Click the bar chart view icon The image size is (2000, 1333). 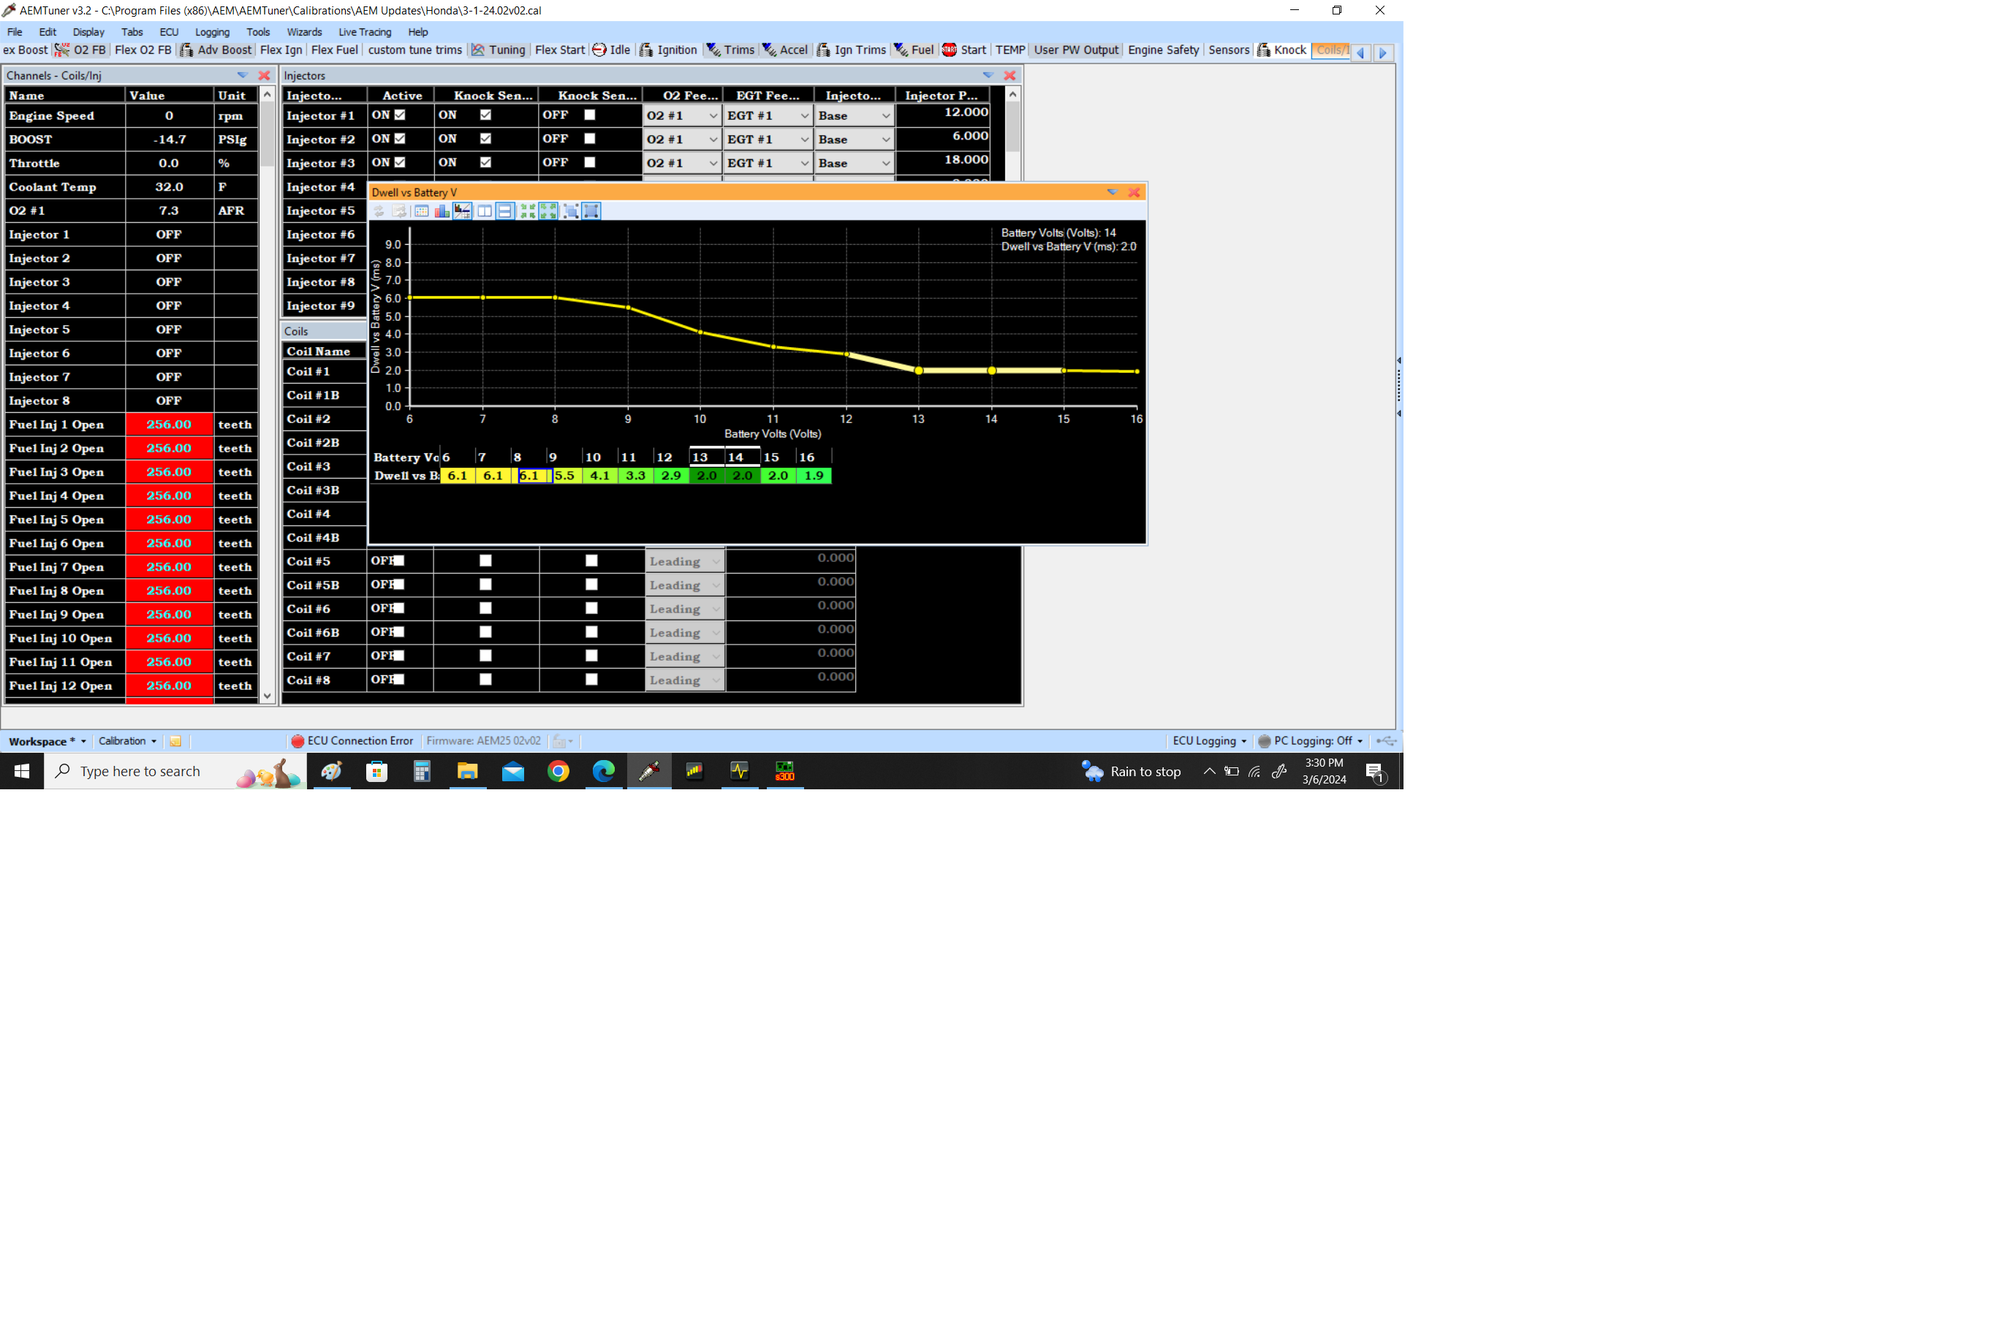click(x=442, y=211)
